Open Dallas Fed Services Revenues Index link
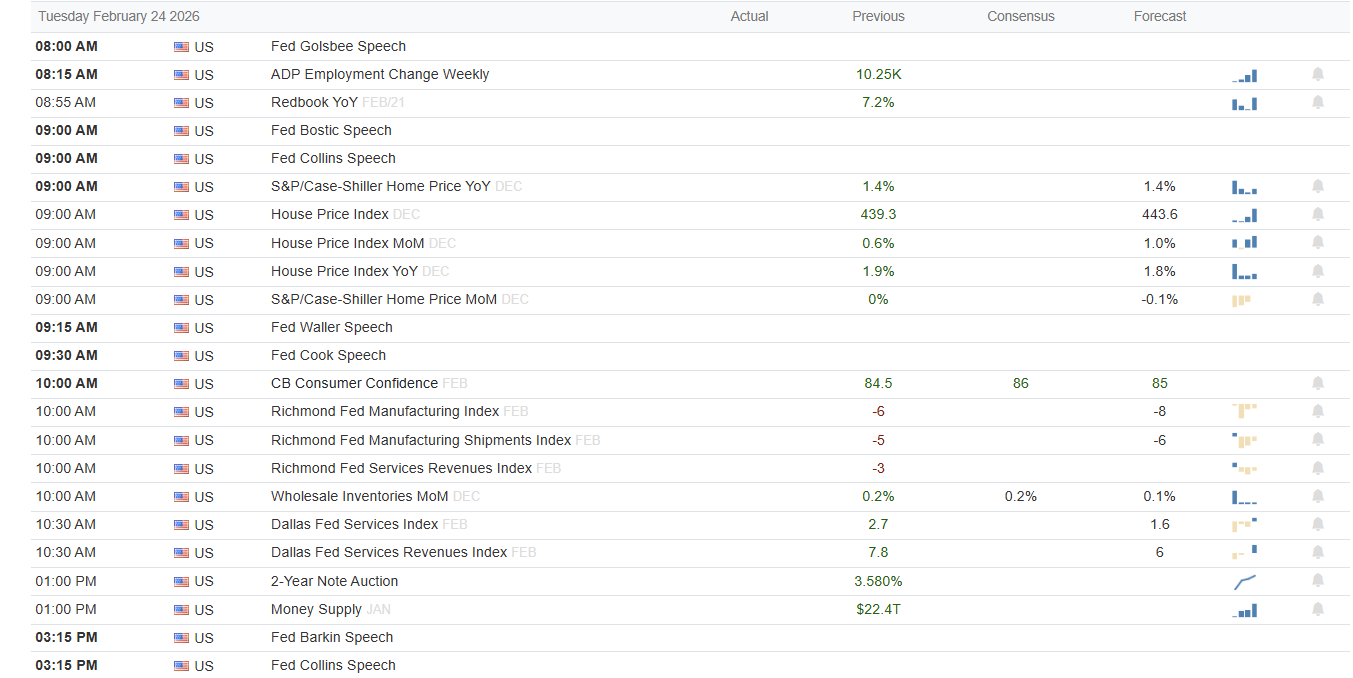The height and width of the screenshot is (678, 1353). 388,553
